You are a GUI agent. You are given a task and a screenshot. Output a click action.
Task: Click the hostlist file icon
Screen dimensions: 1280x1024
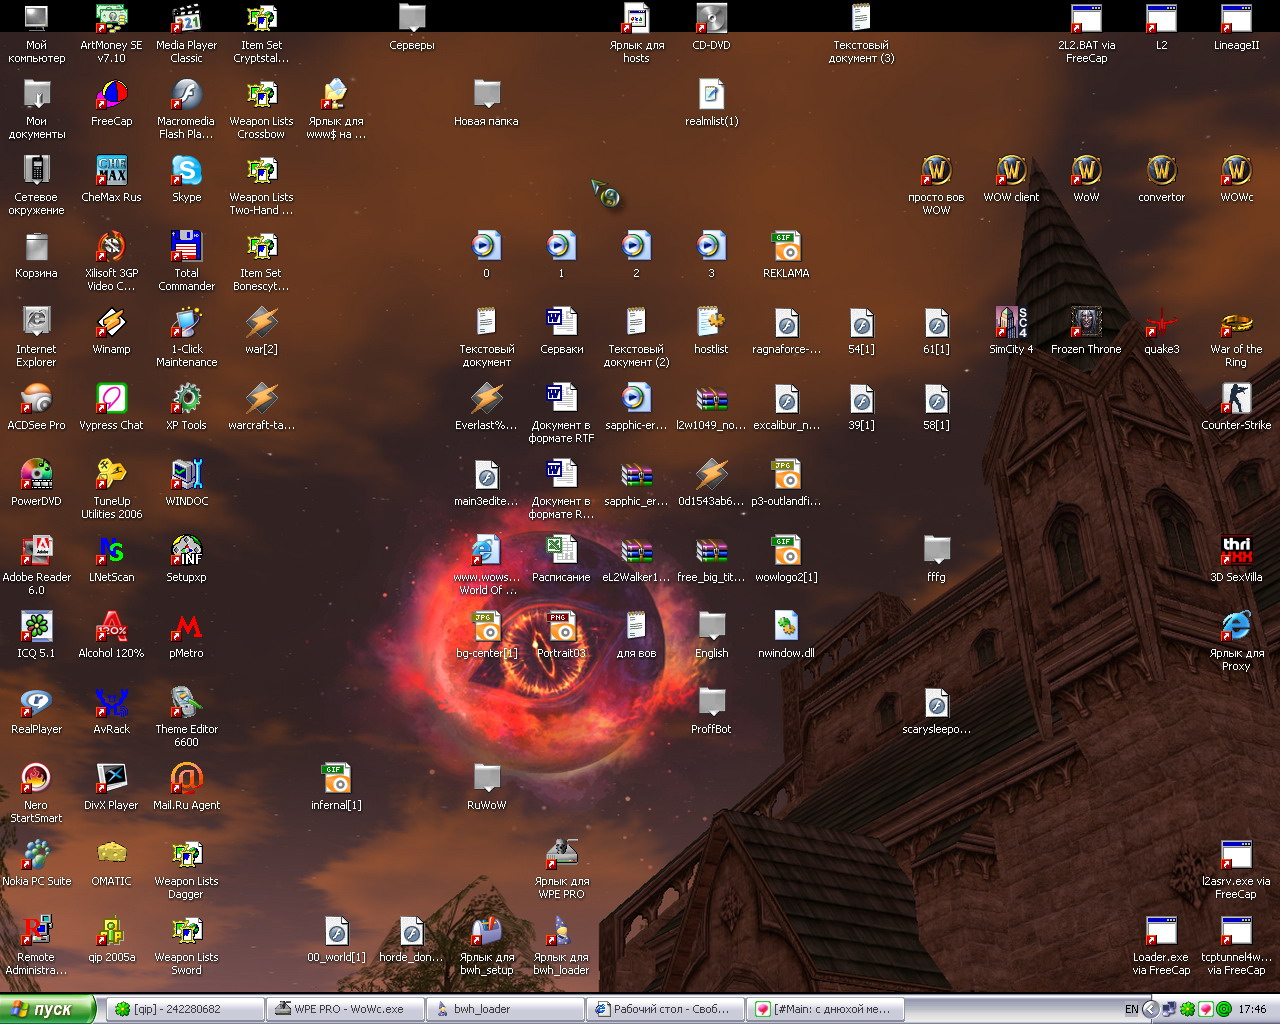tap(711, 331)
